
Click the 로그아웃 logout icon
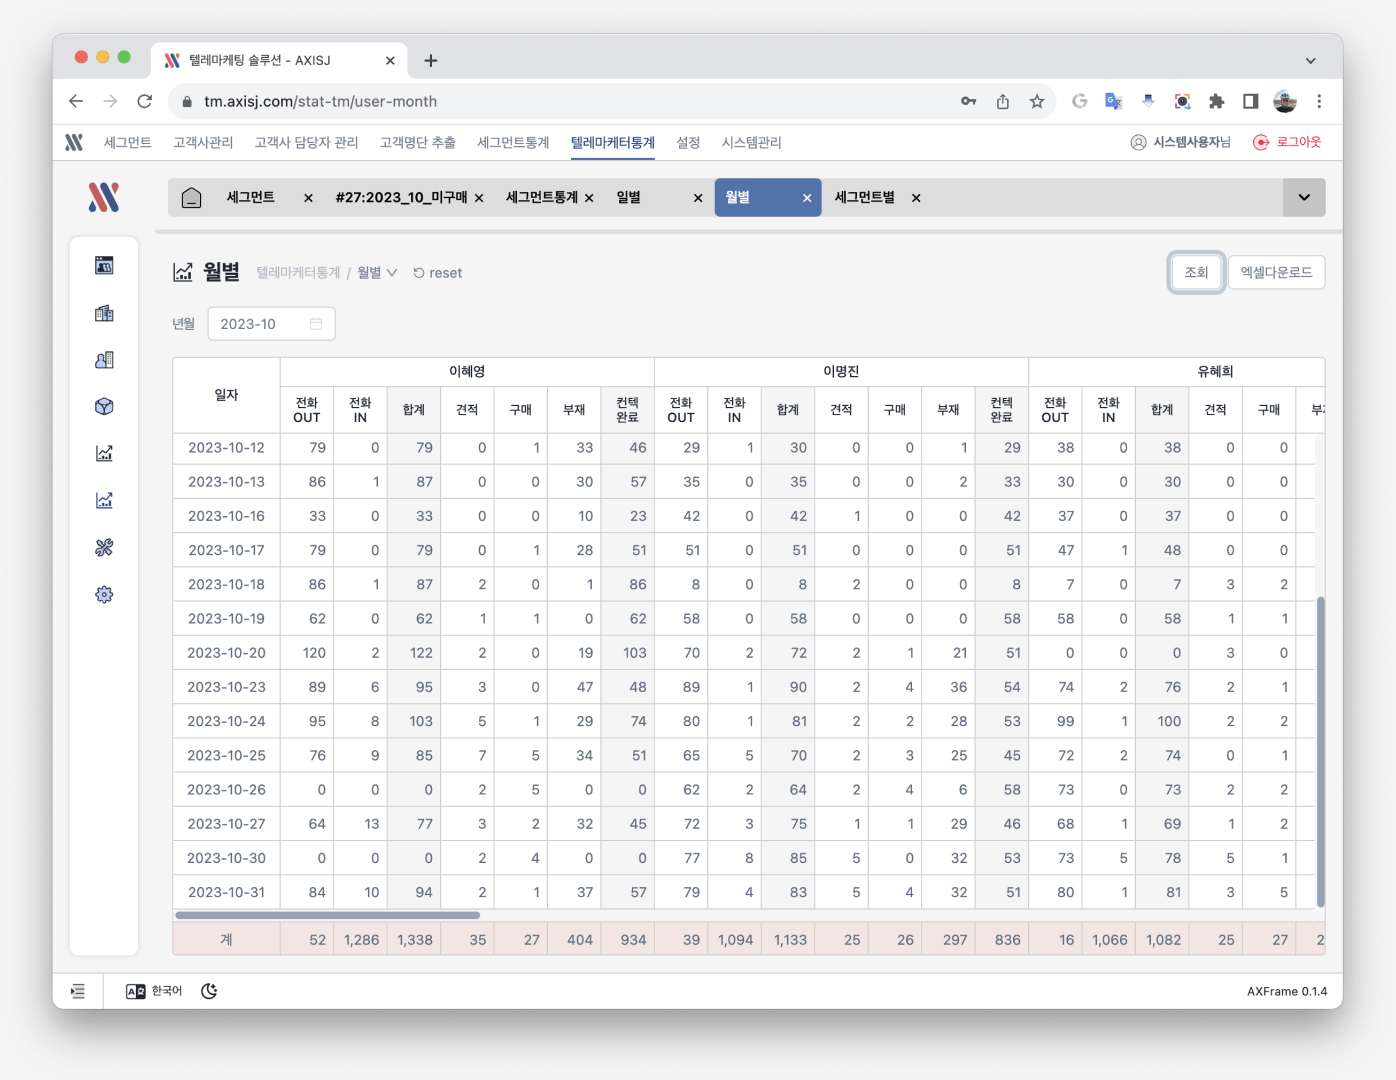tap(1261, 143)
